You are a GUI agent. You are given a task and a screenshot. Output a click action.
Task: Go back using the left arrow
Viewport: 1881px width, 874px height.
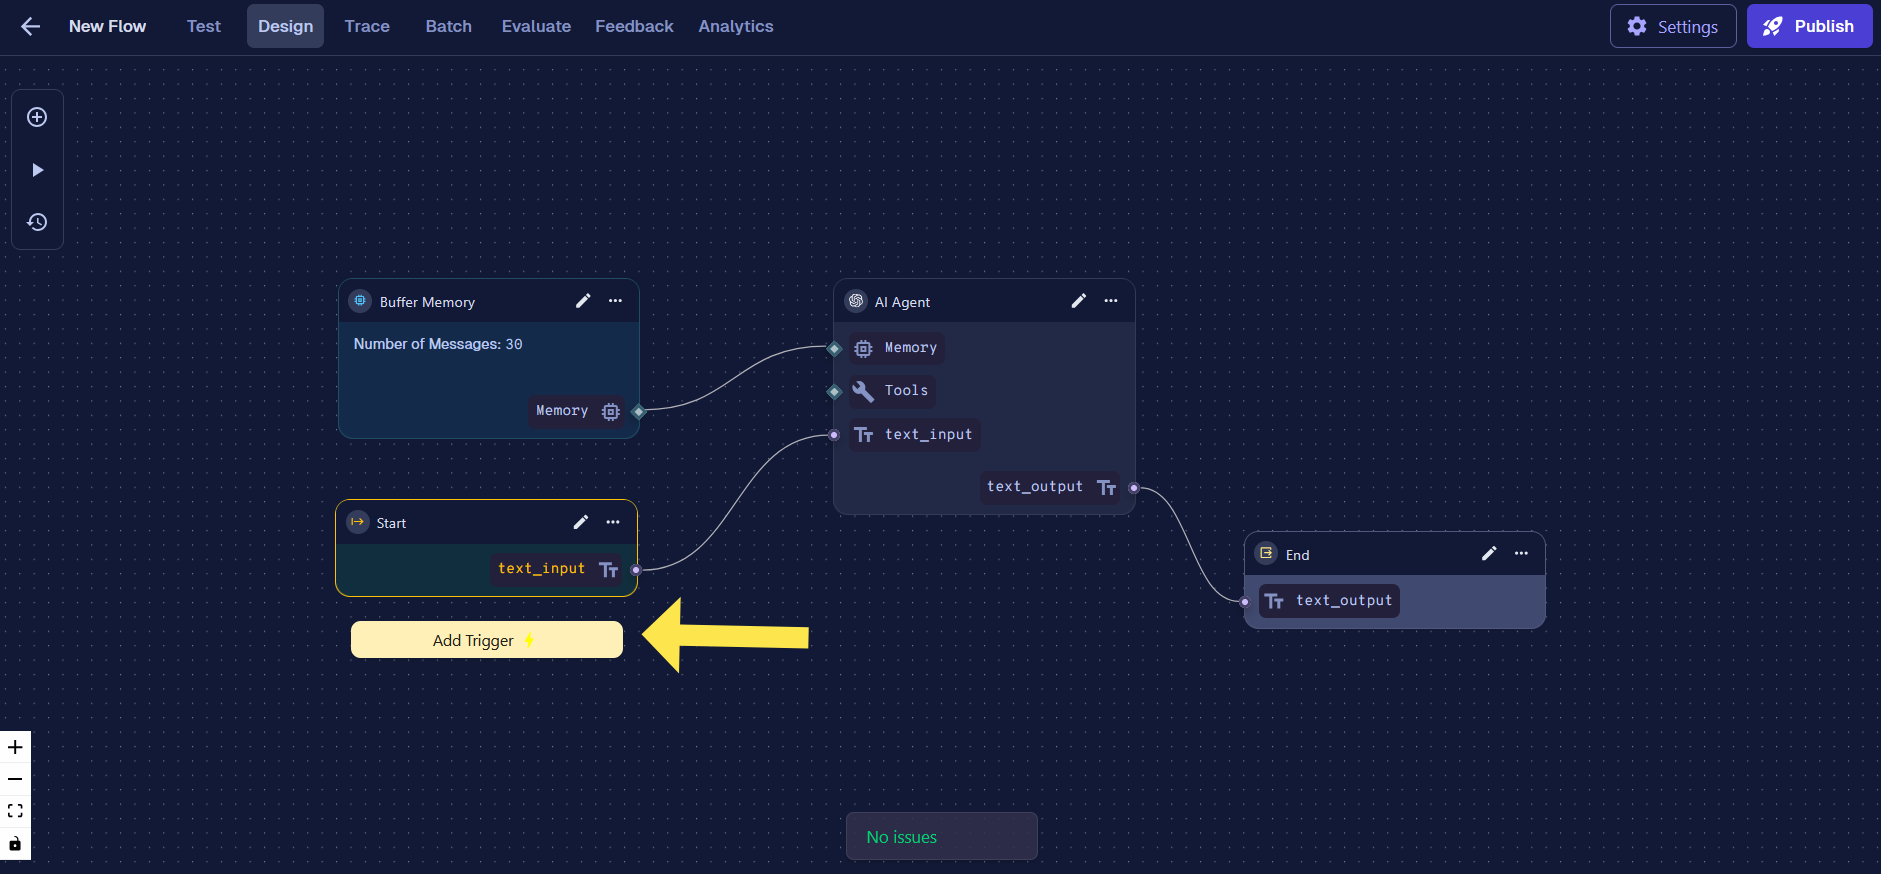(x=30, y=26)
